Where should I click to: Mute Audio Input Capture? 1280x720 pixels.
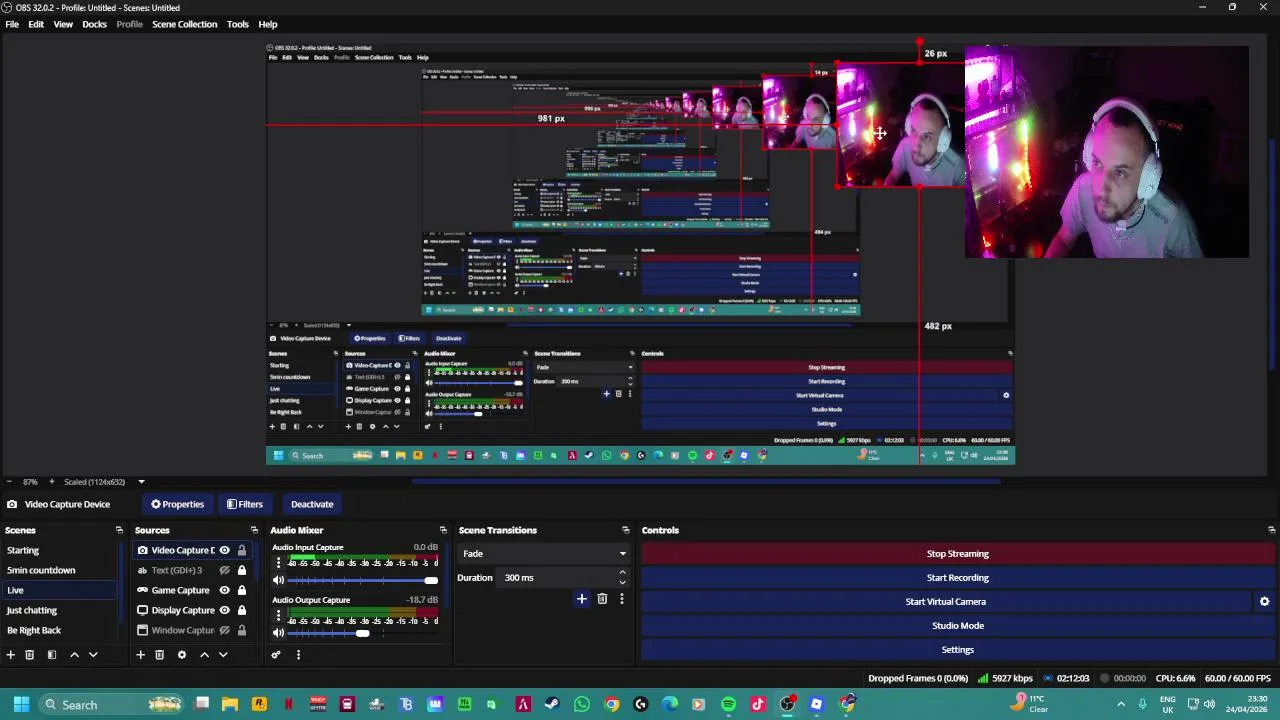pos(278,581)
